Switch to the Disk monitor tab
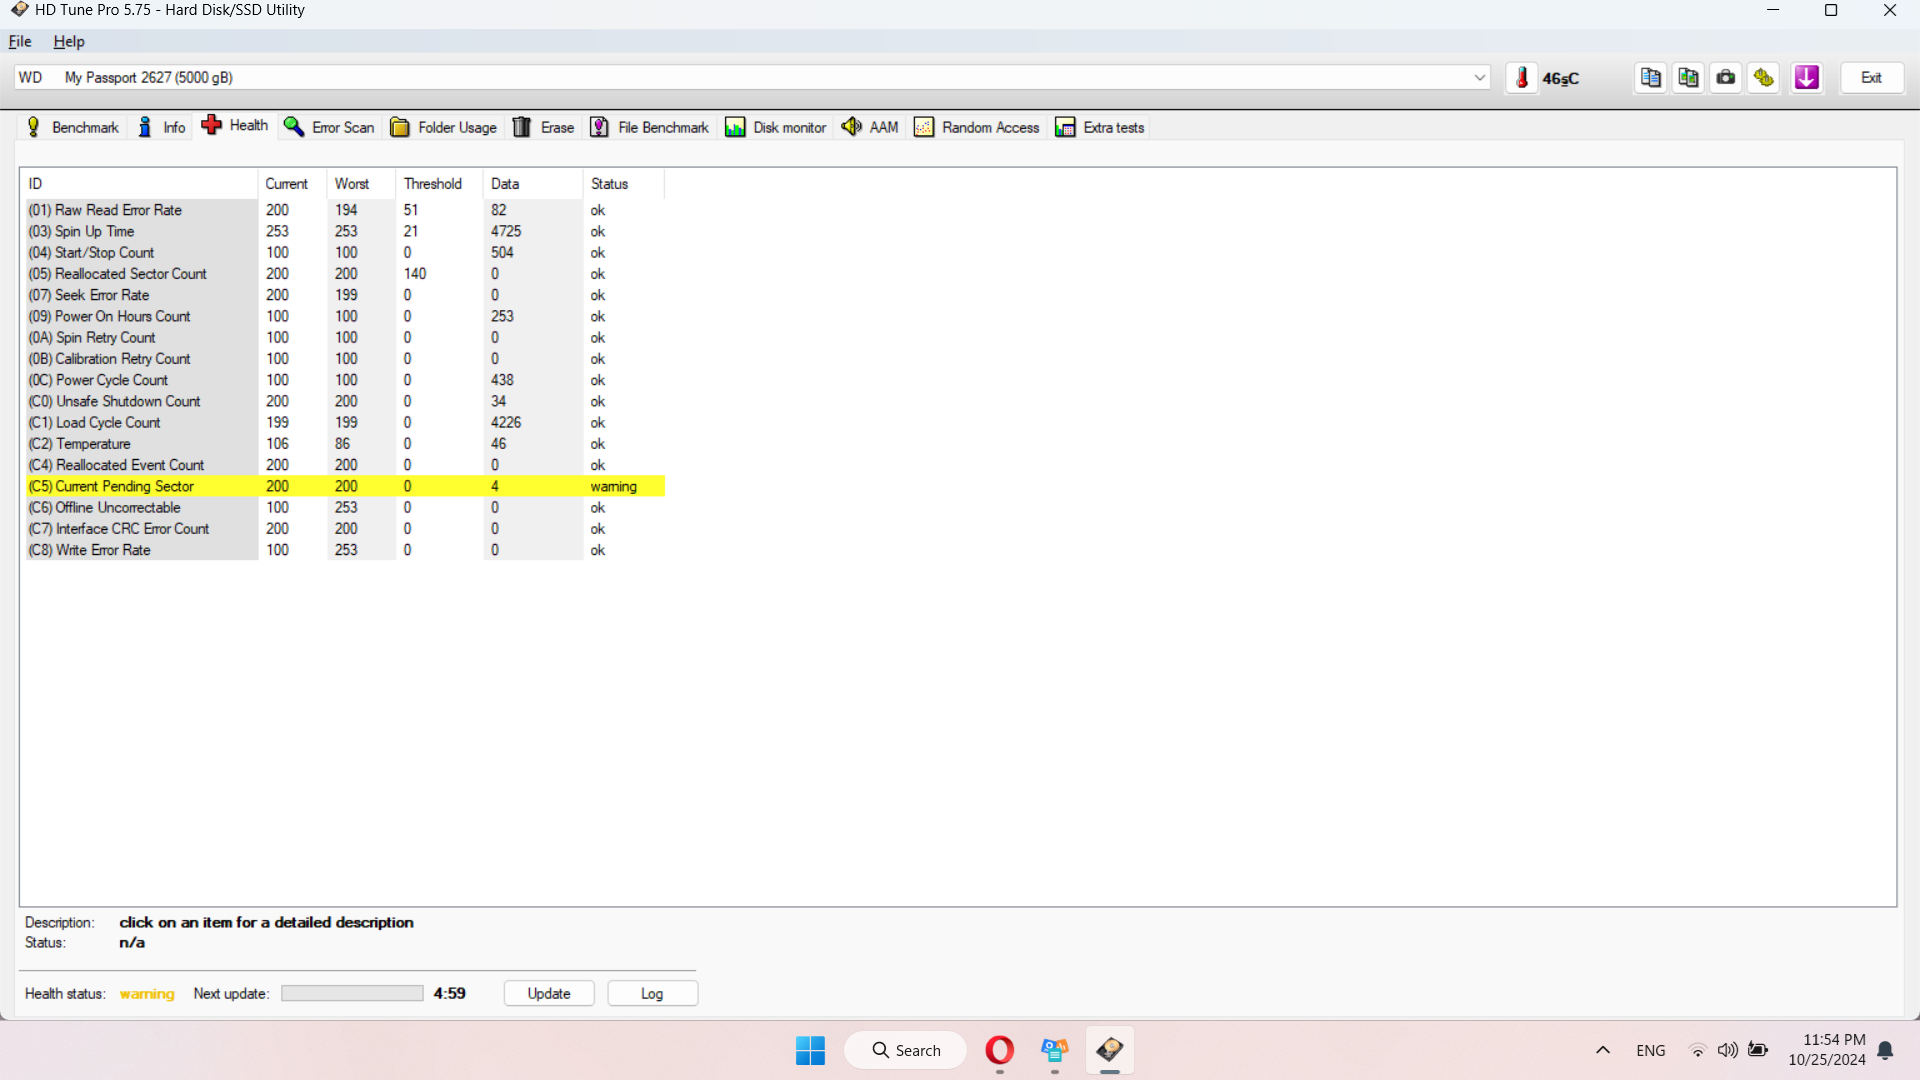 (x=776, y=127)
